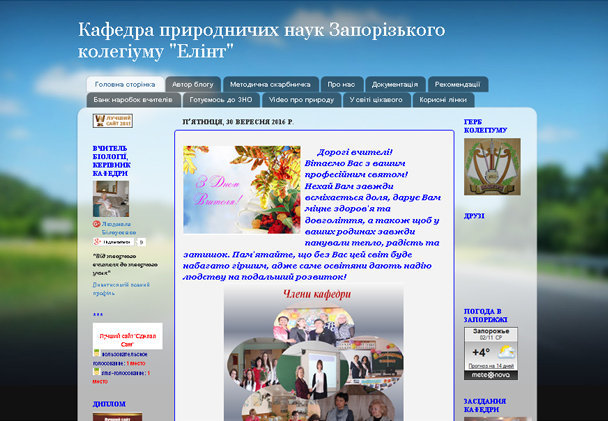
Task: Click the 'Лучший сайт 2015' award badge
Action: click(112, 121)
